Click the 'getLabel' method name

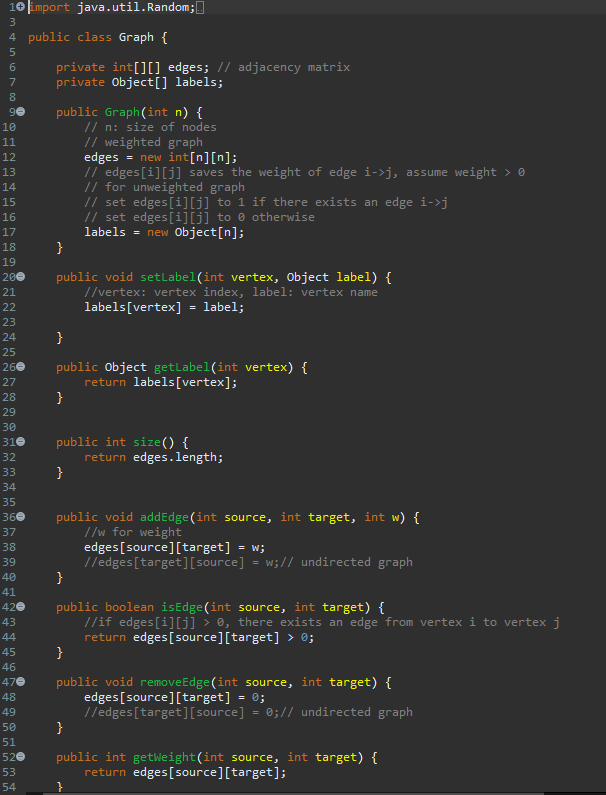coord(182,367)
